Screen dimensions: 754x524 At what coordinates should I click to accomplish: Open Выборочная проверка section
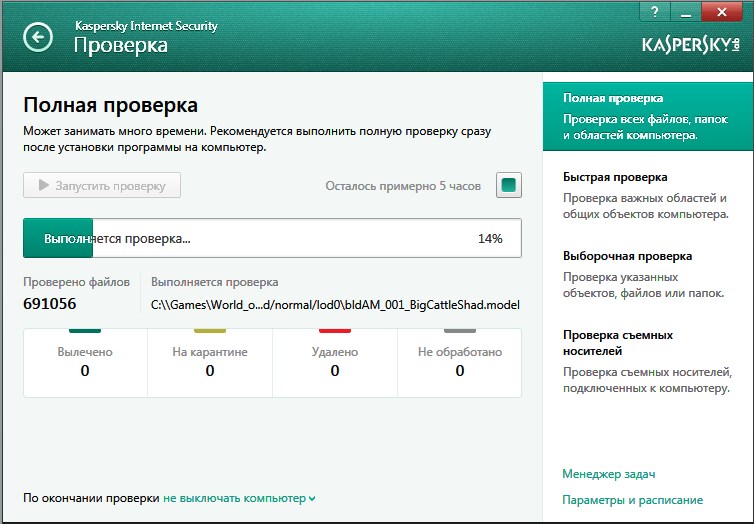644,274
